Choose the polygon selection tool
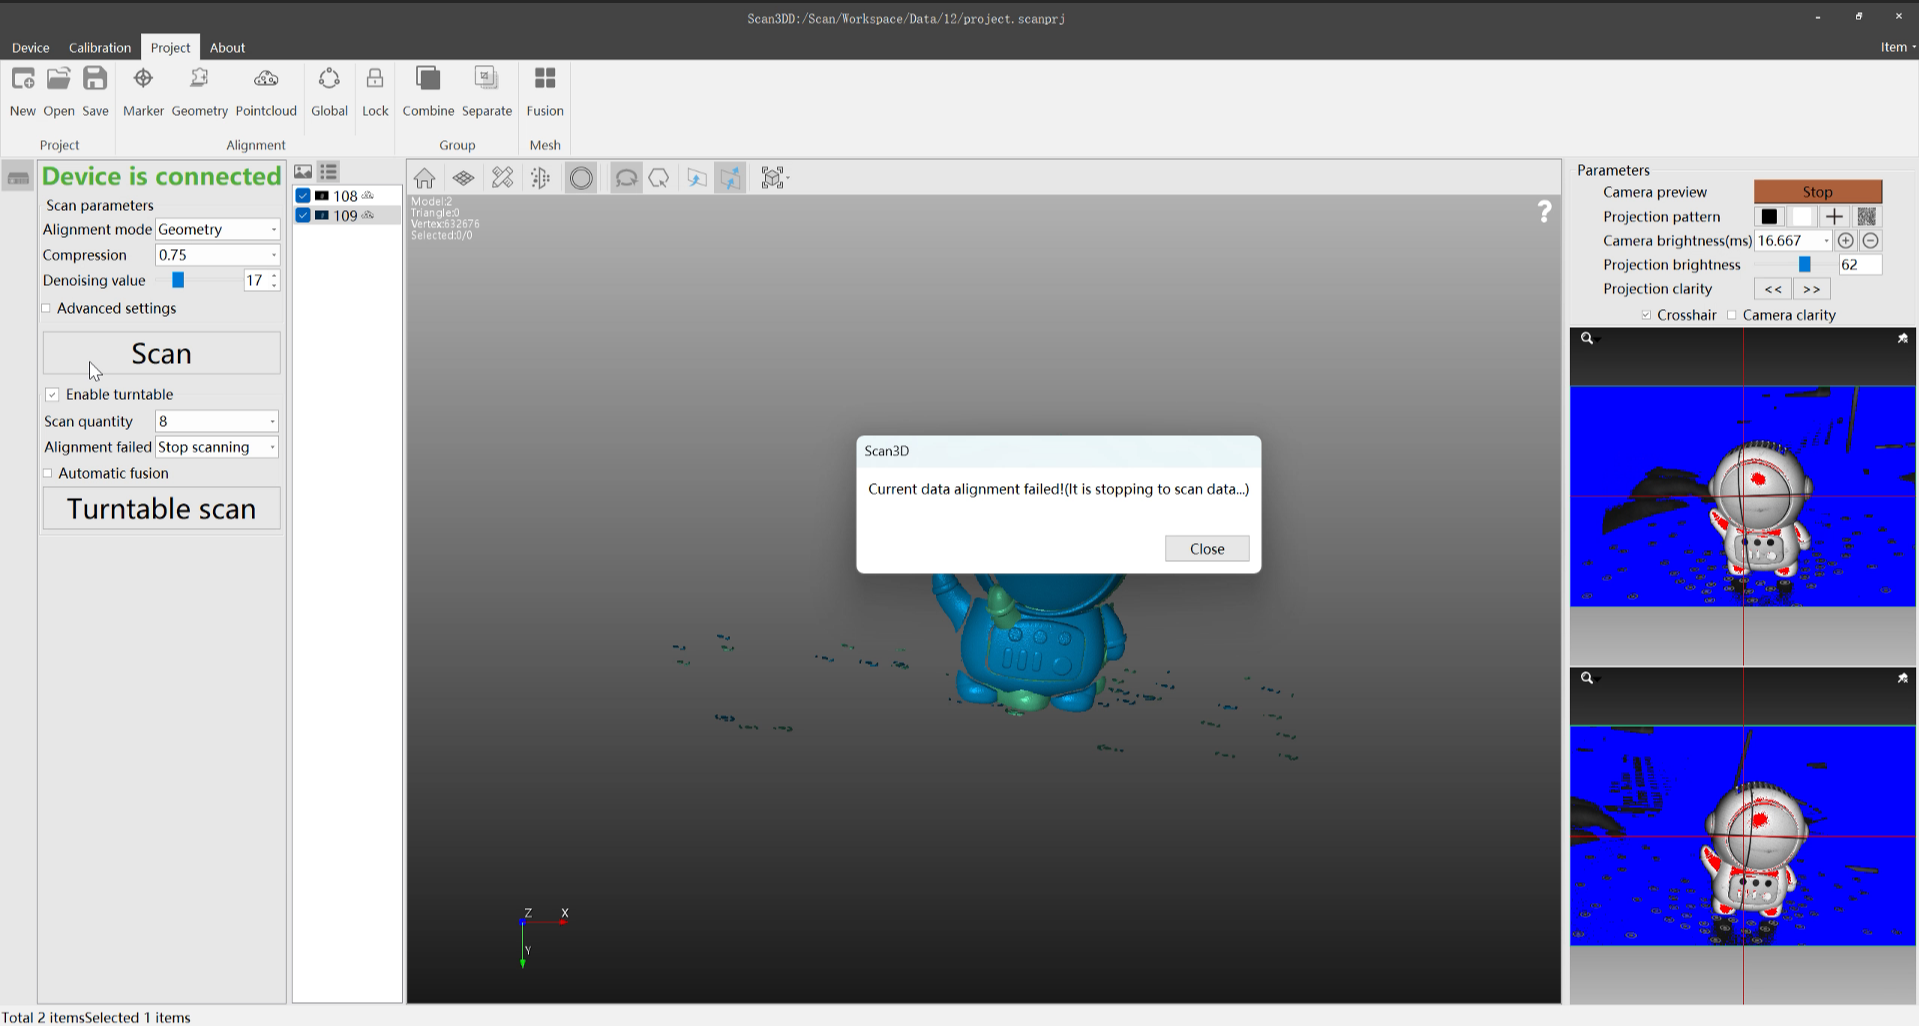The image size is (1919, 1026). coord(659,178)
